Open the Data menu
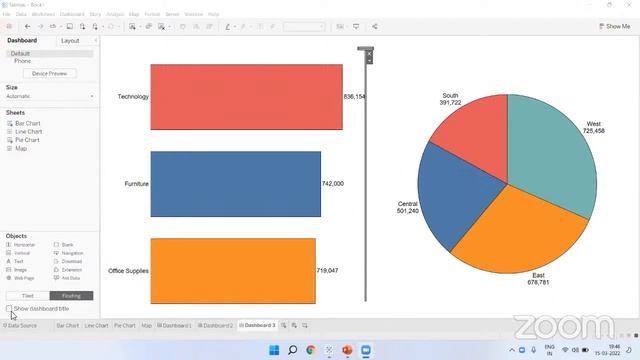 click(21, 14)
